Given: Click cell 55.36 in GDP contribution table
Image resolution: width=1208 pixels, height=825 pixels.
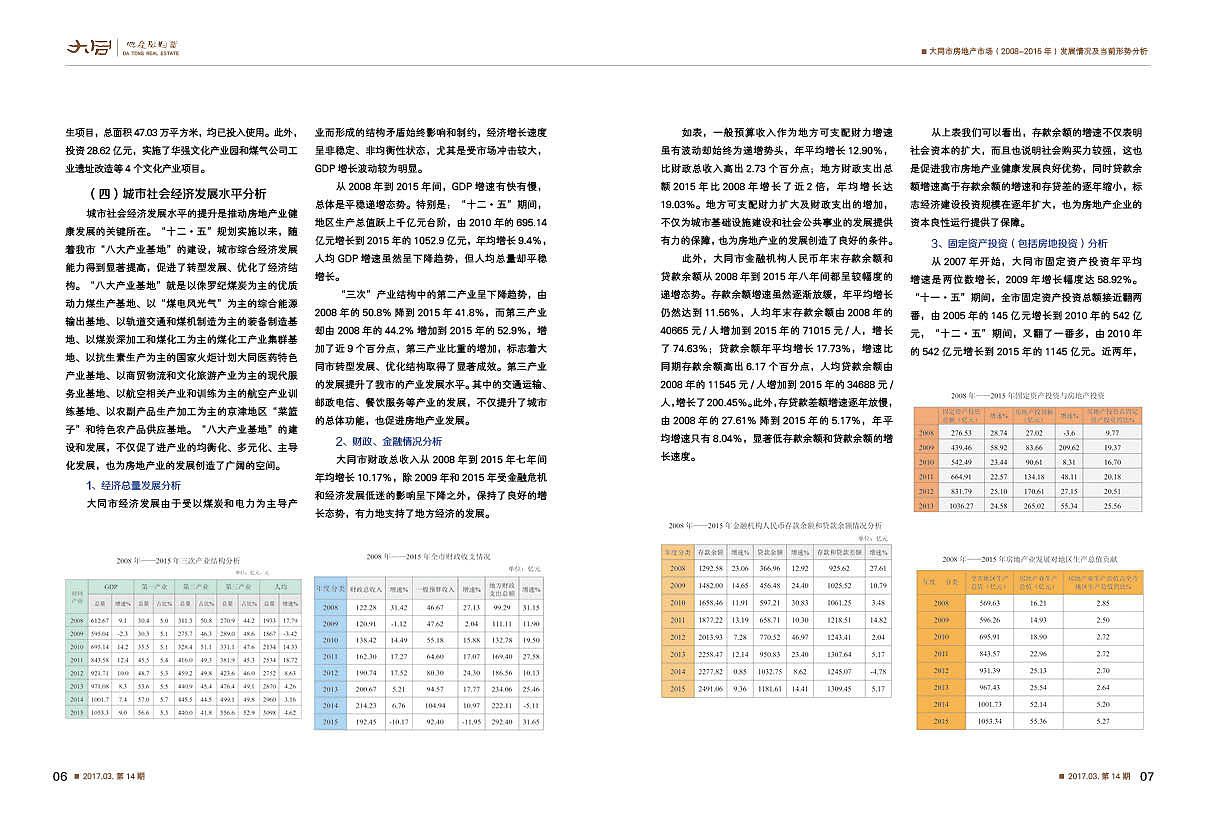Looking at the screenshot, I should pos(1038,721).
